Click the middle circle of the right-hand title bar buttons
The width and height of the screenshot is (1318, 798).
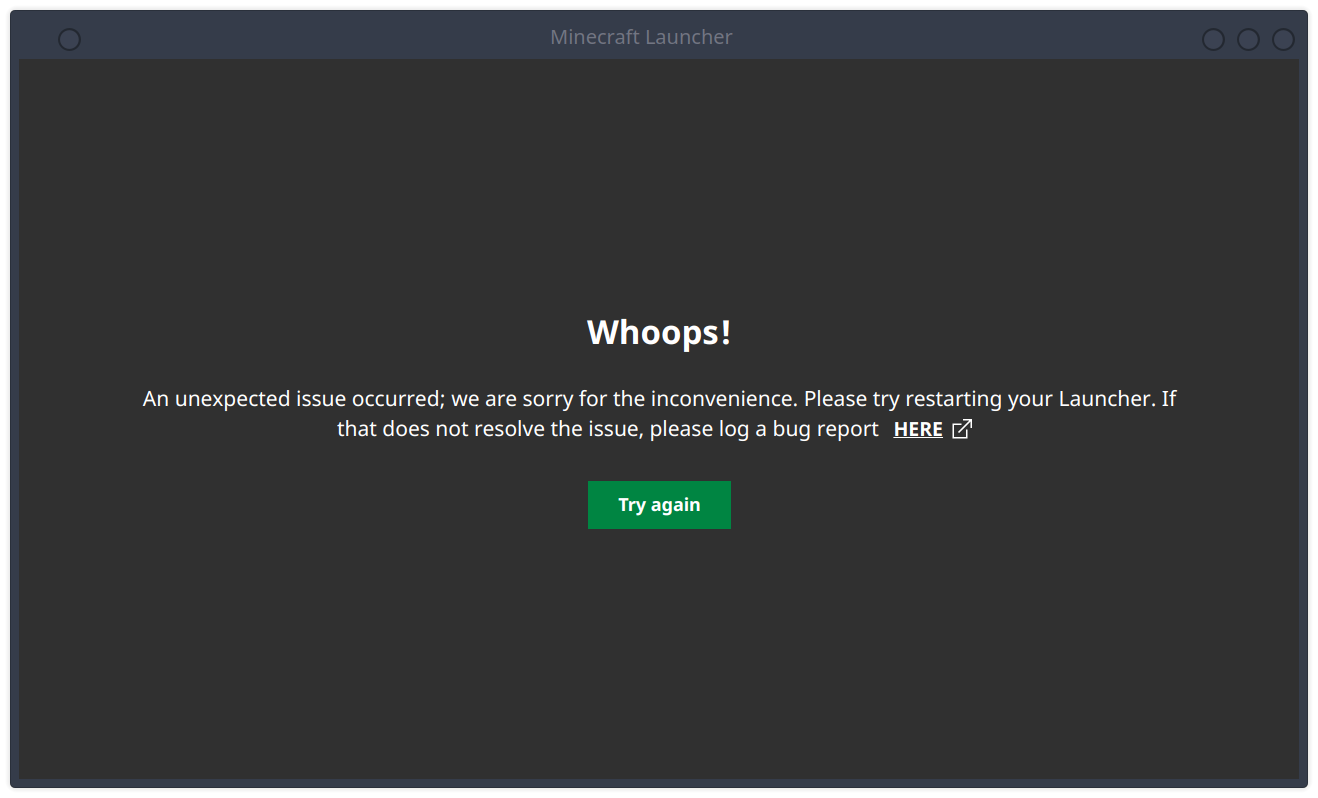click(1248, 39)
